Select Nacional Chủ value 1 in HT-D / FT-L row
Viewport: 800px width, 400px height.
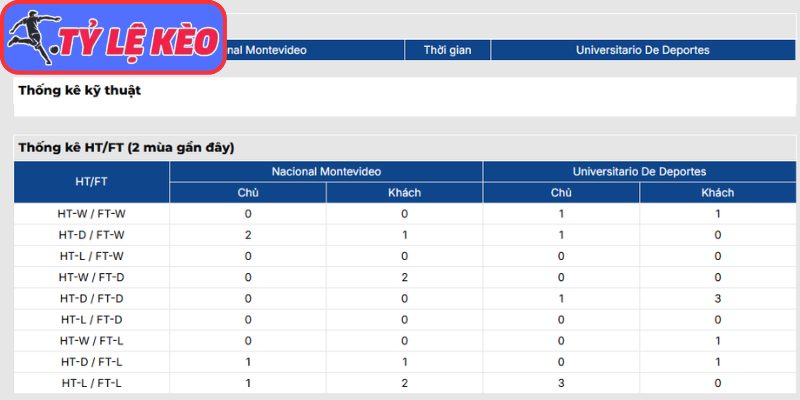pos(248,362)
